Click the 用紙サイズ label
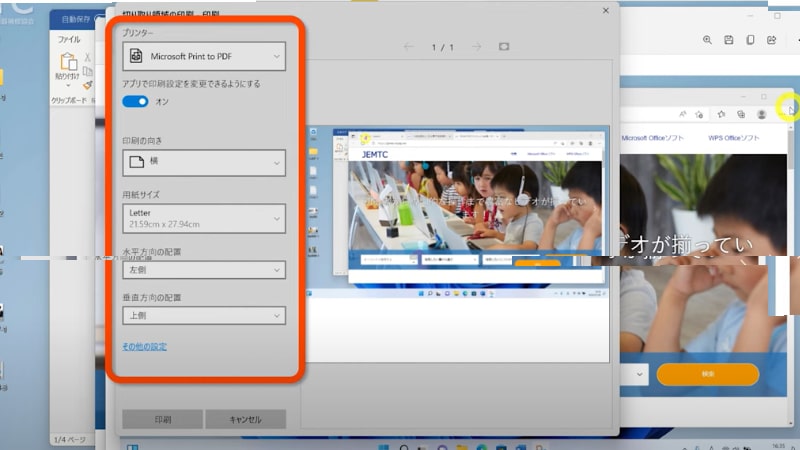Viewport: 800px width, 450px height. point(141,194)
